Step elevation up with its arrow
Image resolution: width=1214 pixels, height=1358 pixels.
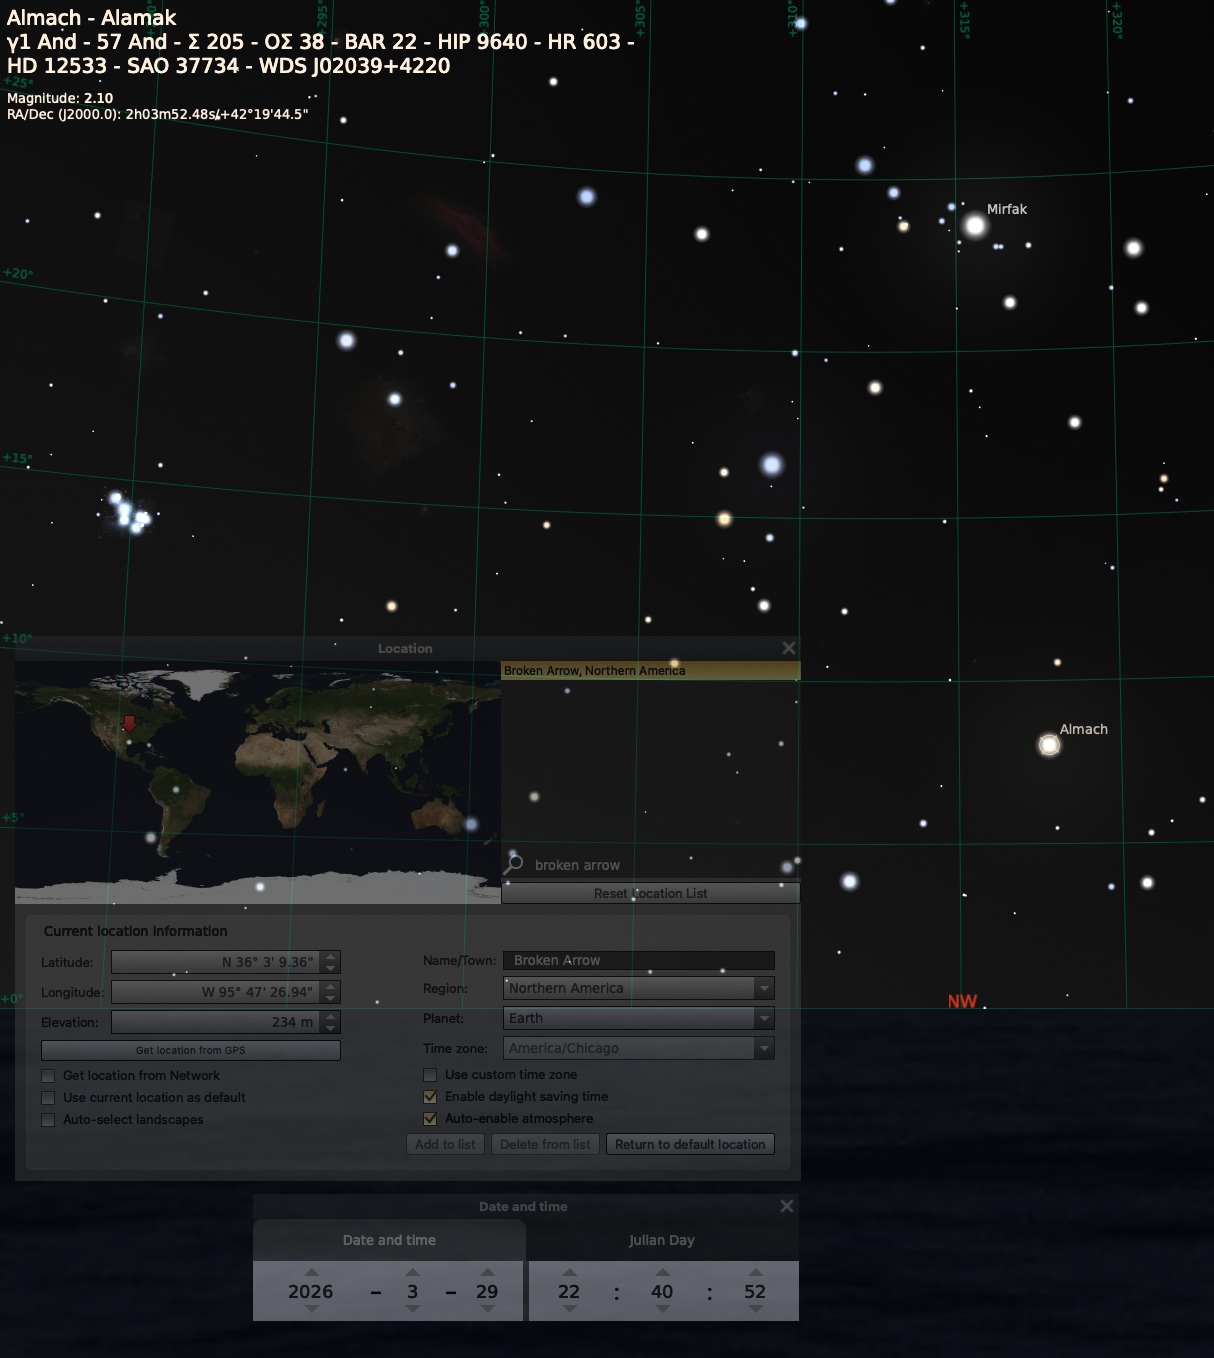click(331, 1016)
